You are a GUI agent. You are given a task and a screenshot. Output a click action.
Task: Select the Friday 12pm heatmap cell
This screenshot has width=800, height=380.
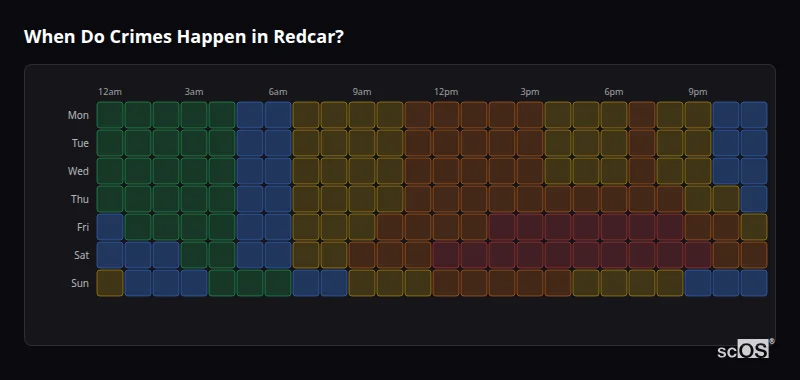446,227
